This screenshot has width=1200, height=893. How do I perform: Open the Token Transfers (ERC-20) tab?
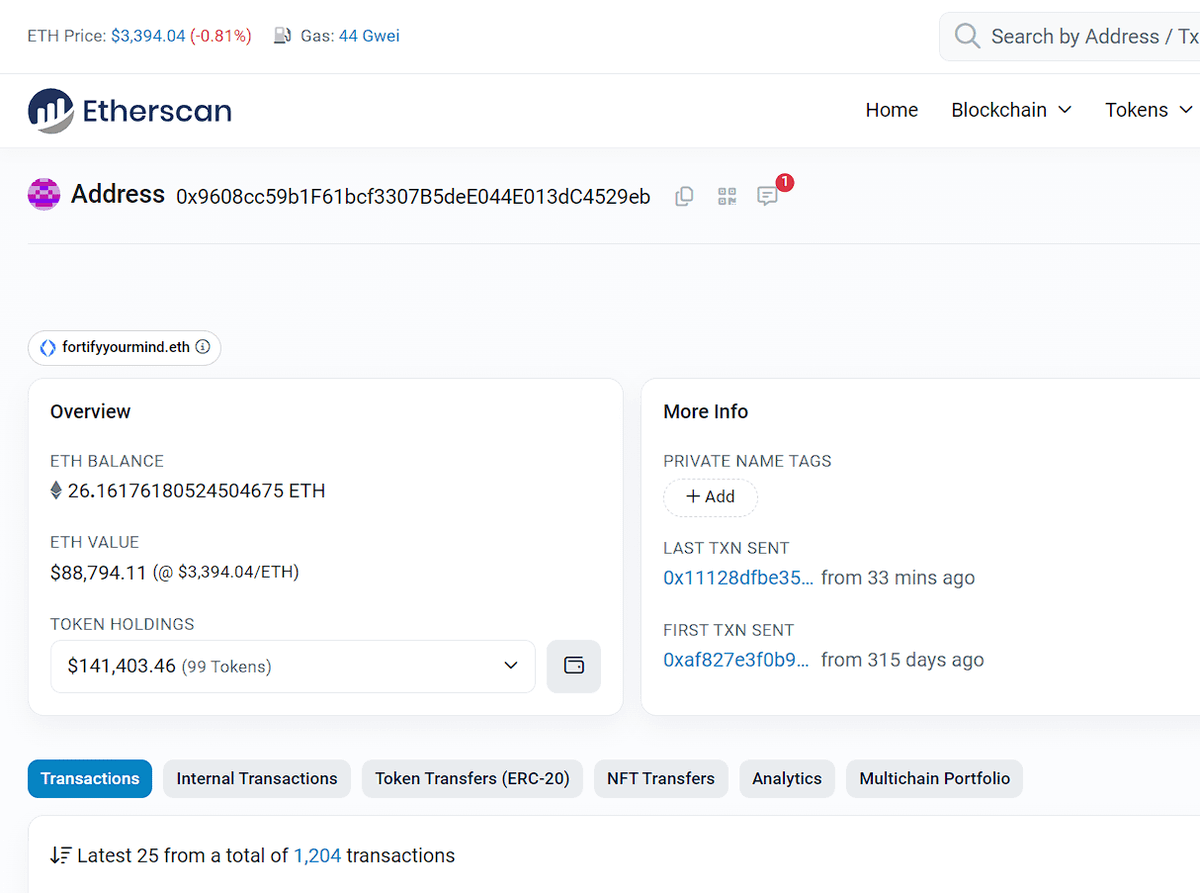472,778
